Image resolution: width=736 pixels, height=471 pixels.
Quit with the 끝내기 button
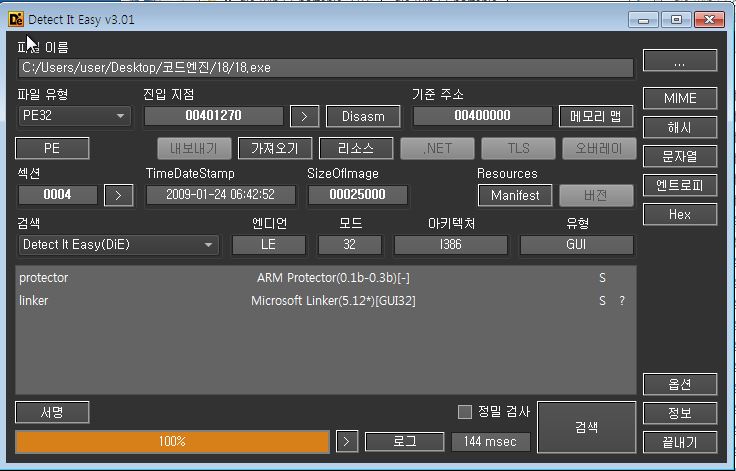tap(680, 442)
